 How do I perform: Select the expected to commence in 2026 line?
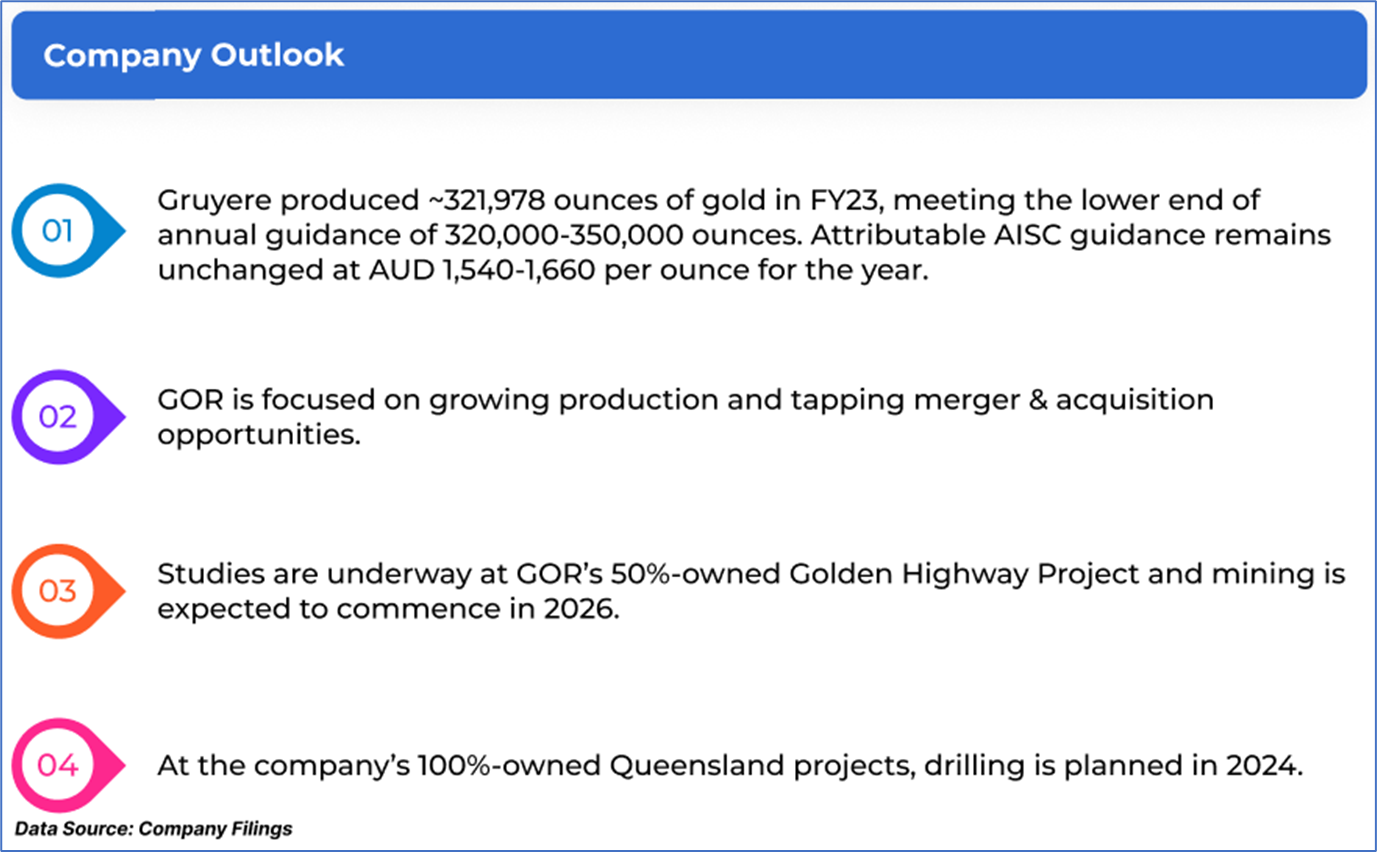coord(388,609)
